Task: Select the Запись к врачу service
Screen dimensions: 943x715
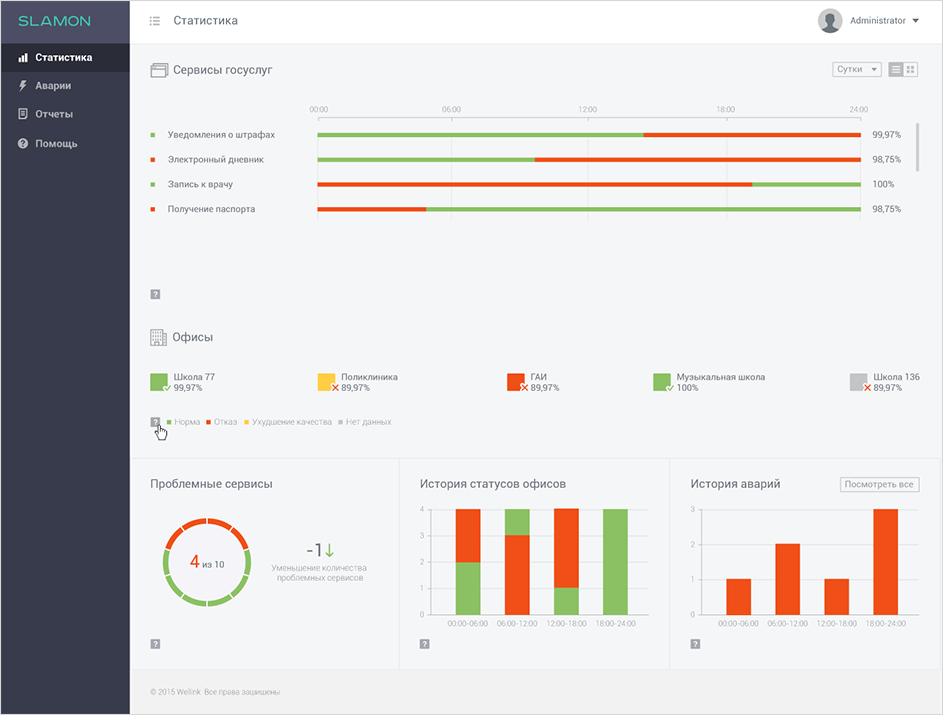Action: tap(200, 184)
